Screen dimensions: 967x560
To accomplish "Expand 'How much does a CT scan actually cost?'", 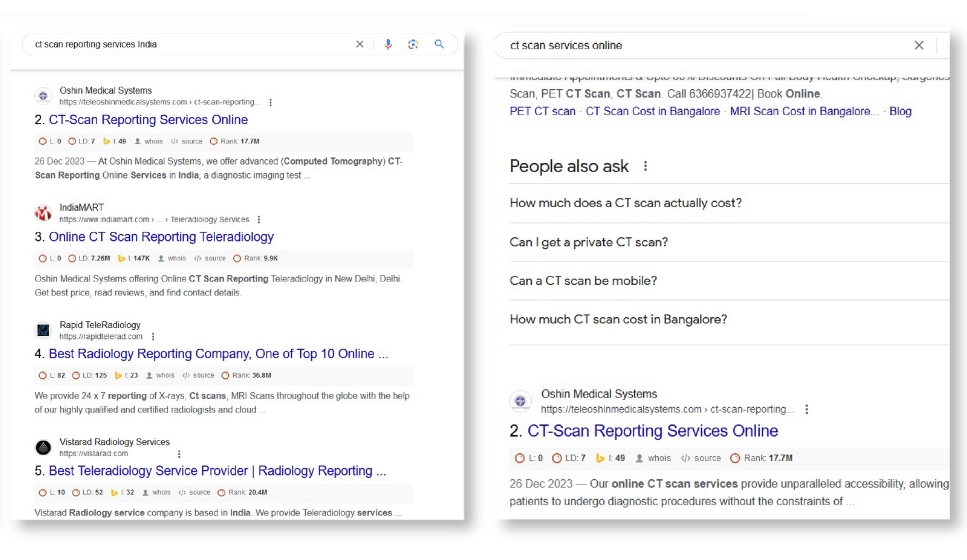I will 626,203.
